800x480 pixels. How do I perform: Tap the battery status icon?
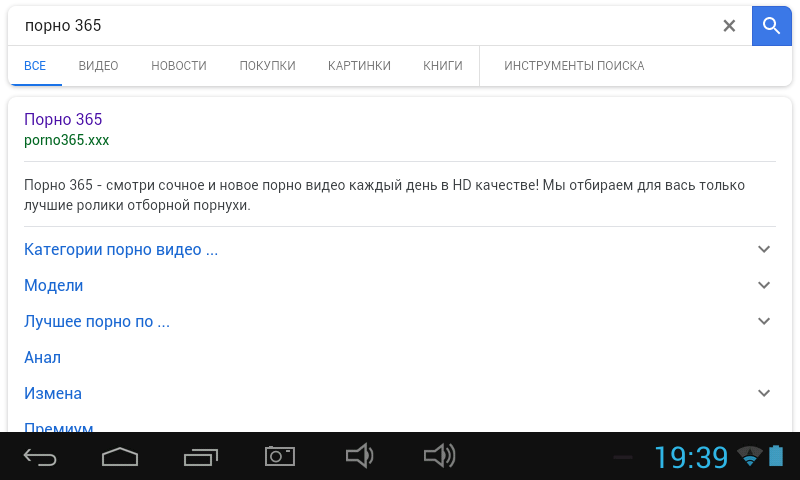click(776, 456)
